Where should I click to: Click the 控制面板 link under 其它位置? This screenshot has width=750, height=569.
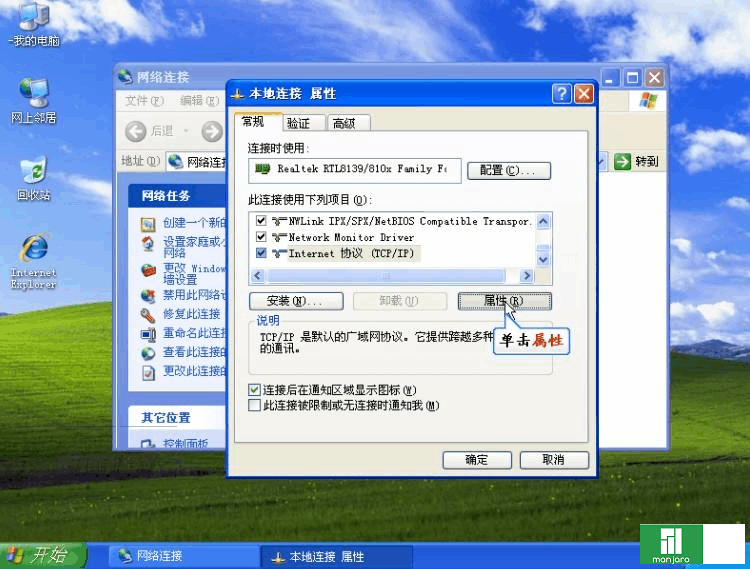[186, 444]
